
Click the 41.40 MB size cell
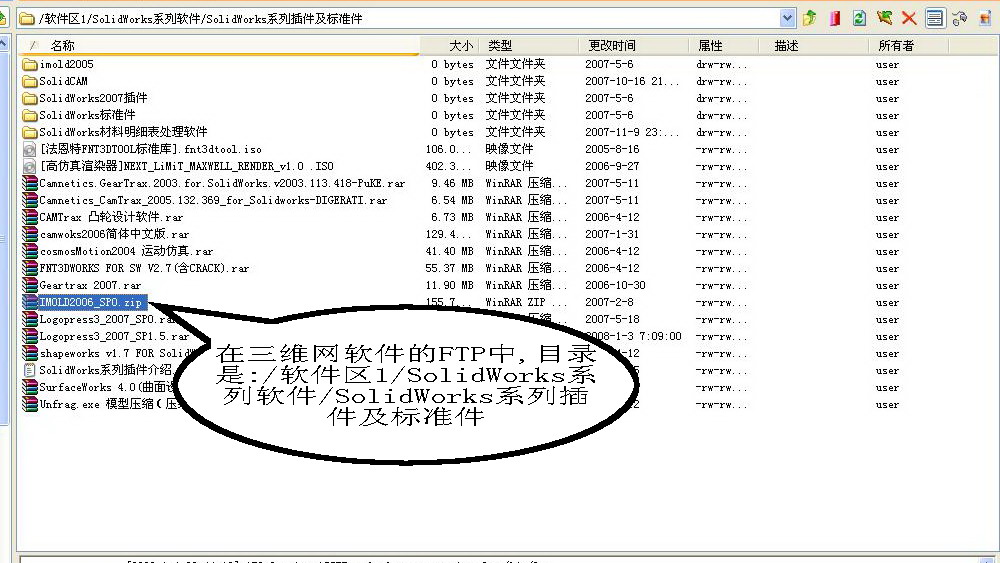[450, 251]
